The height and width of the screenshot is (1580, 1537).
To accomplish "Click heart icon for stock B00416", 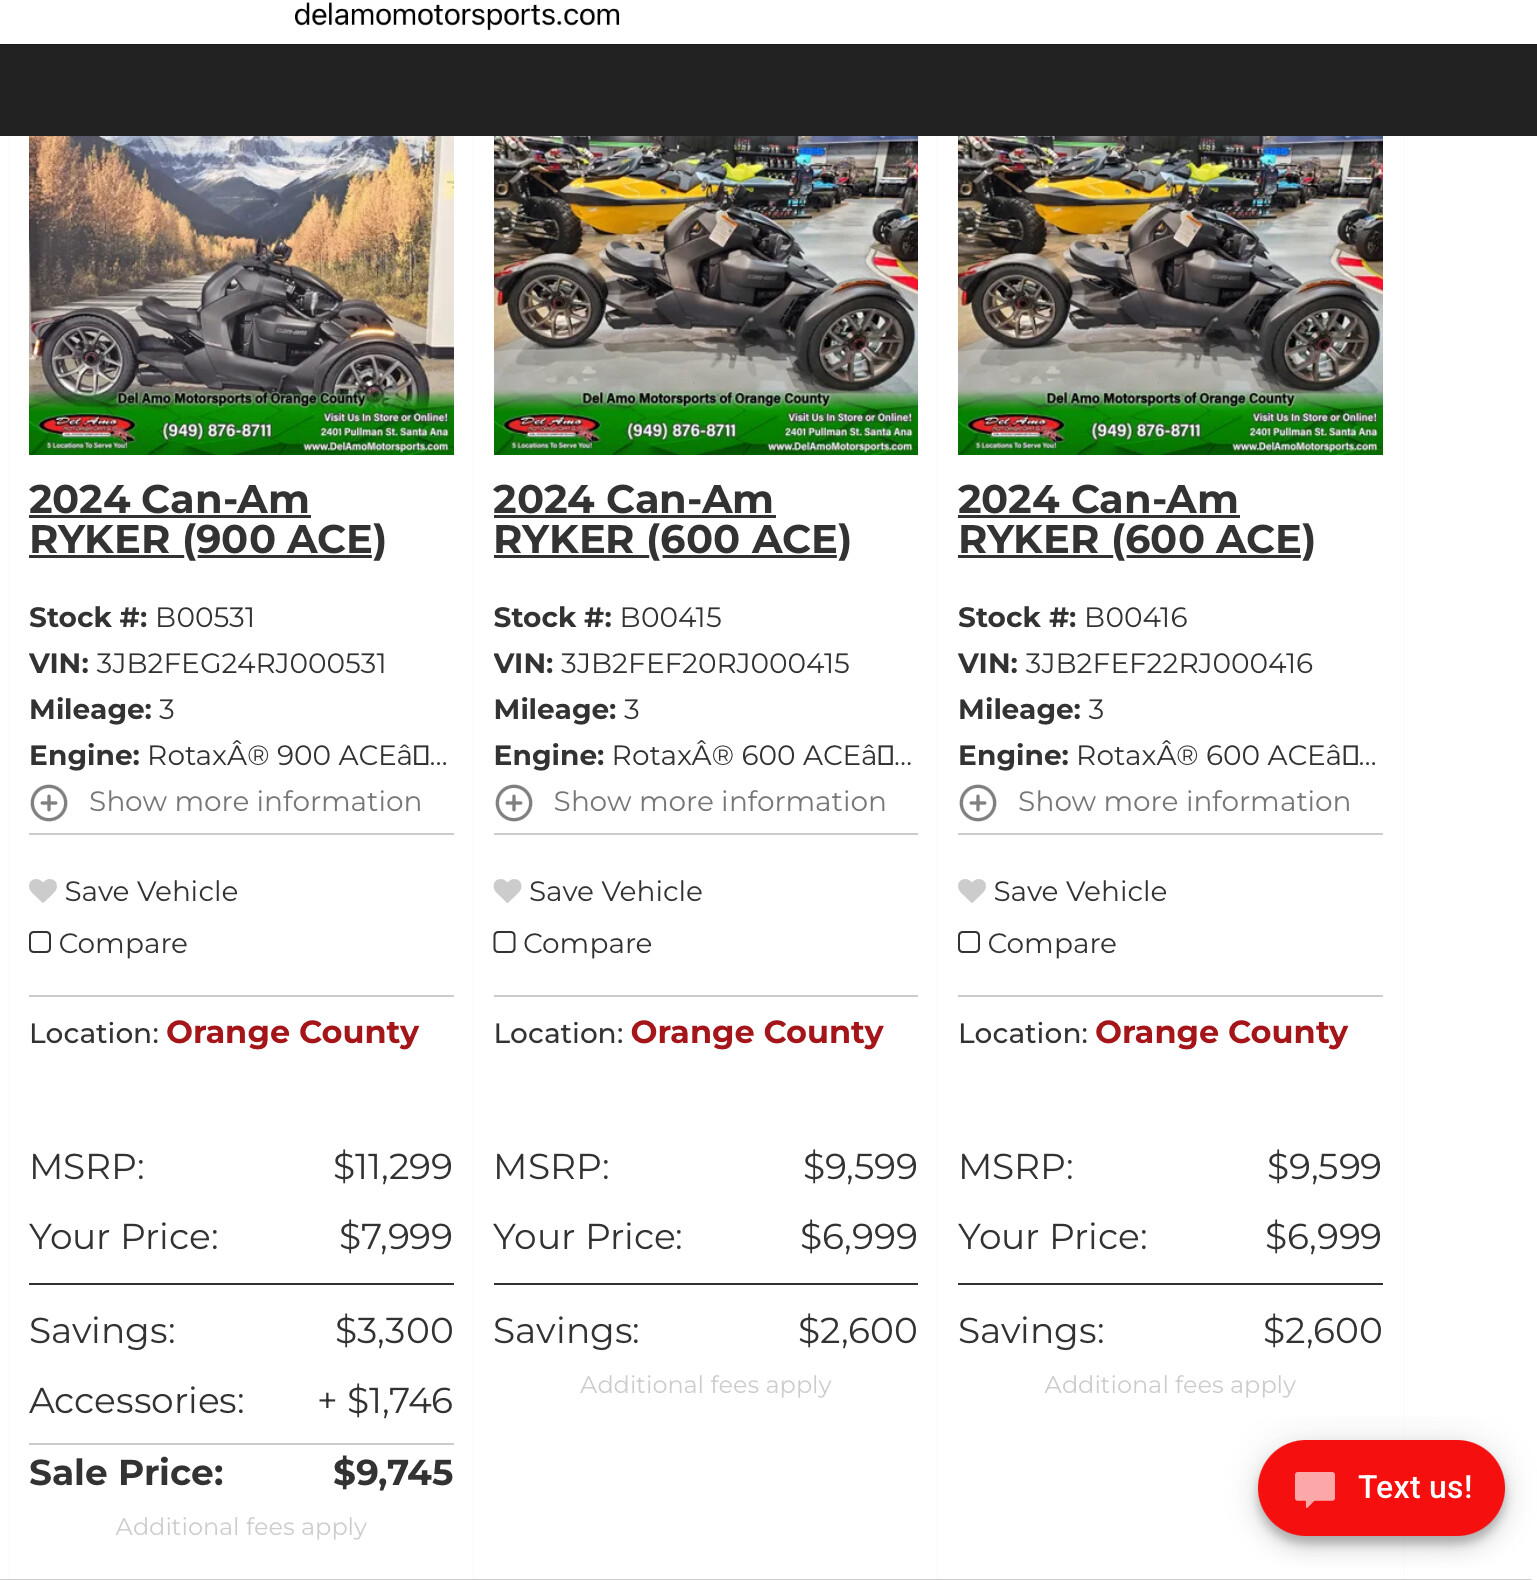I will click(x=972, y=890).
